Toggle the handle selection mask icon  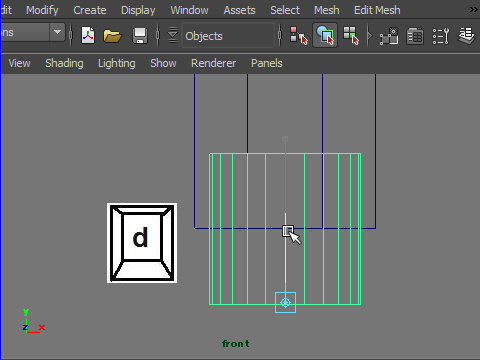click(389, 36)
